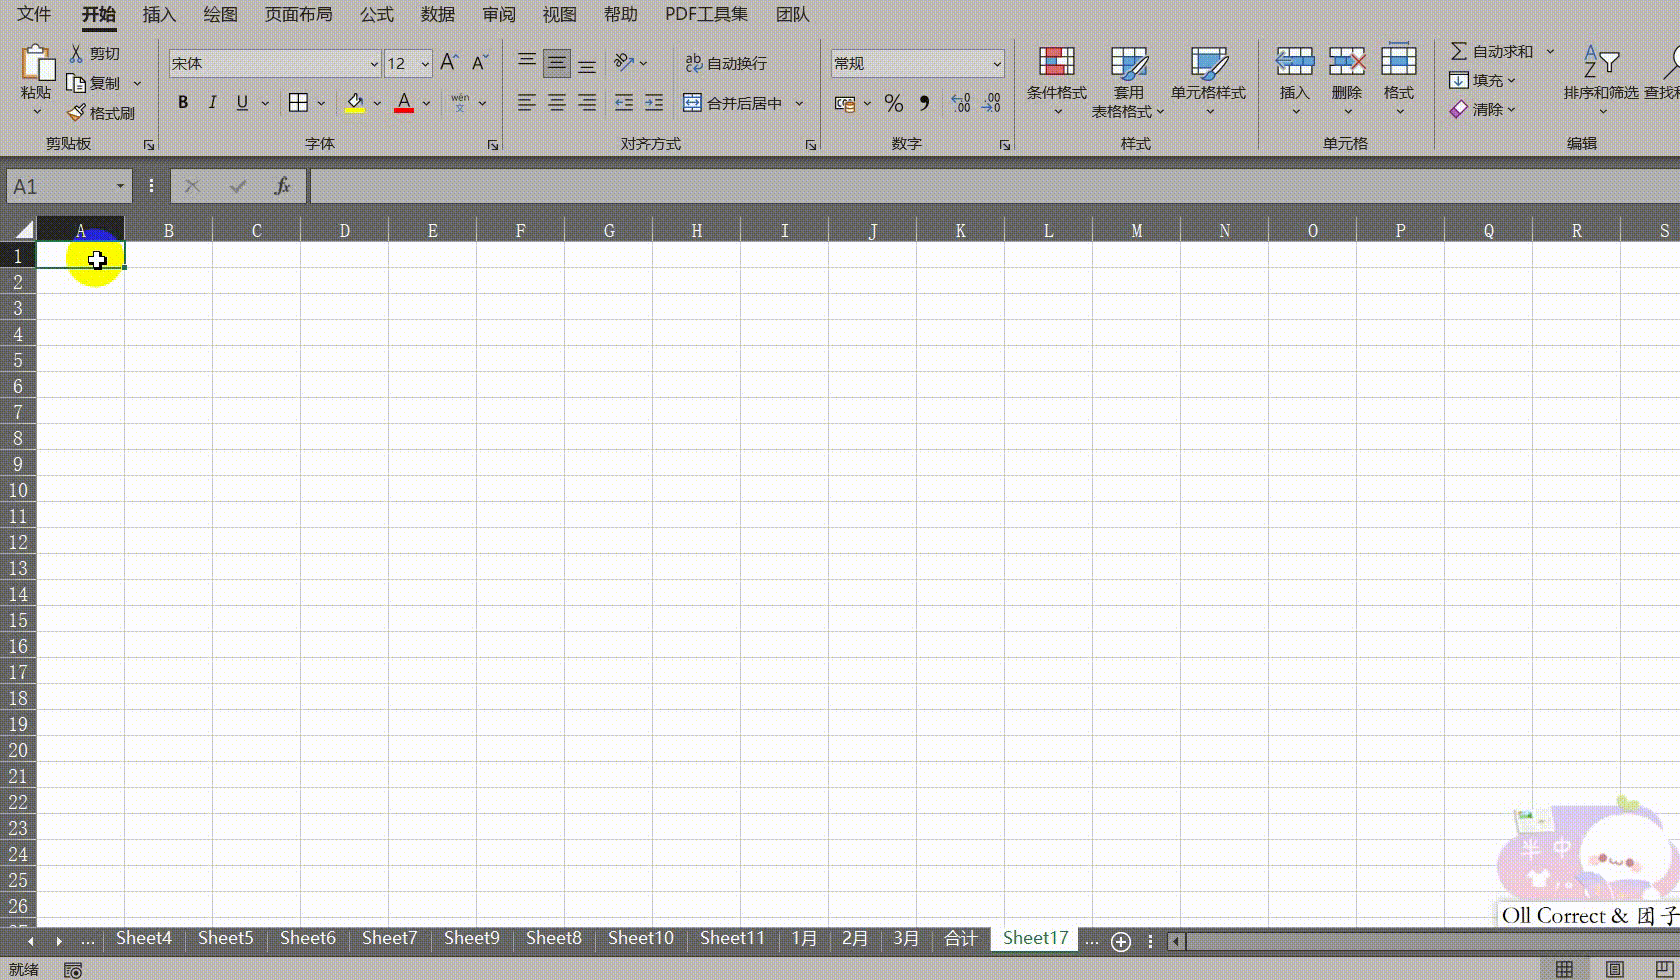Expand fill color dropdown arrow
This screenshot has width=1680, height=980.
click(377, 103)
